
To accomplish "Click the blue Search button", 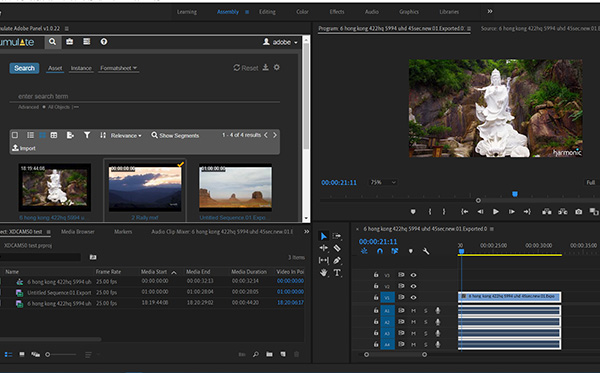I will tap(24, 68).
